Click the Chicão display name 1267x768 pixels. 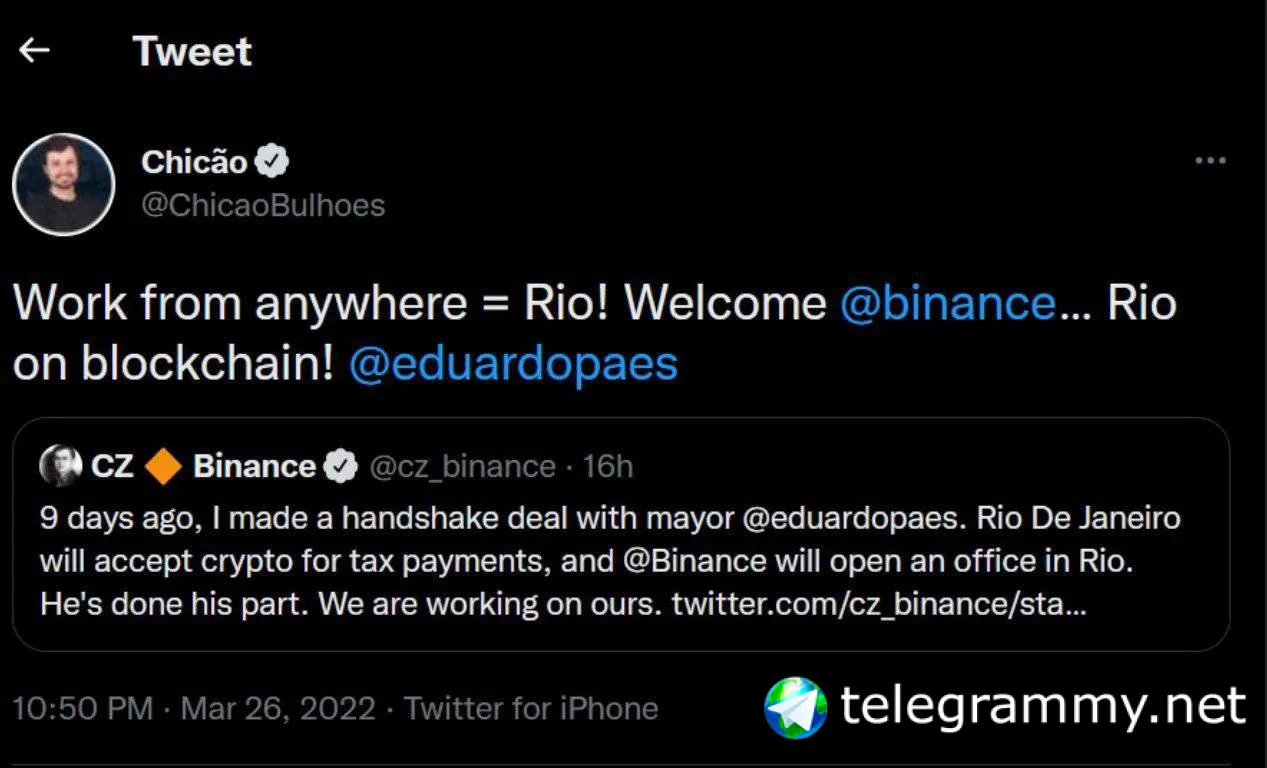point(194,161)
